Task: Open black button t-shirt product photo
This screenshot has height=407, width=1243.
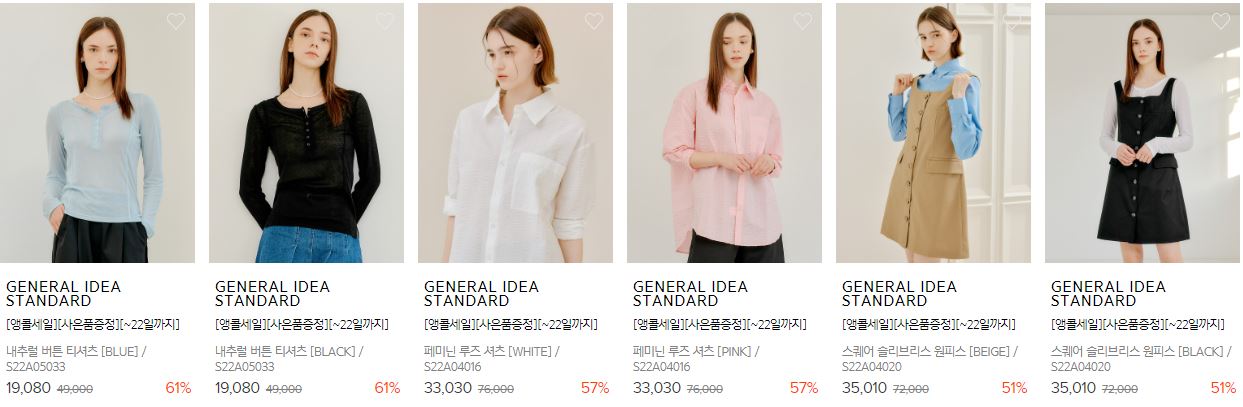Action: coord(306,133)
